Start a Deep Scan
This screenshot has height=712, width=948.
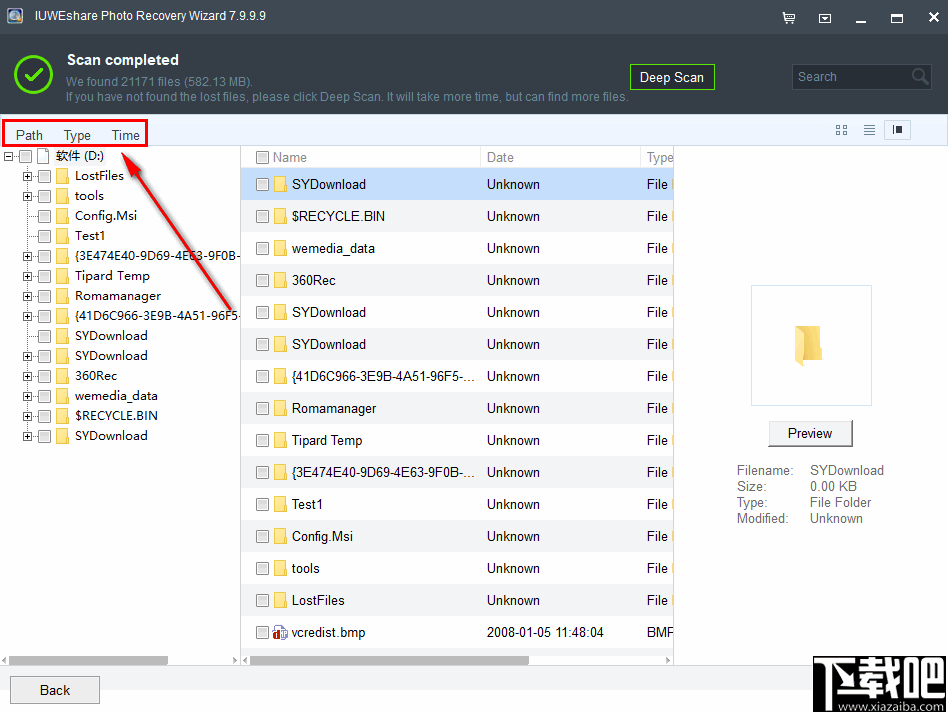672,76
